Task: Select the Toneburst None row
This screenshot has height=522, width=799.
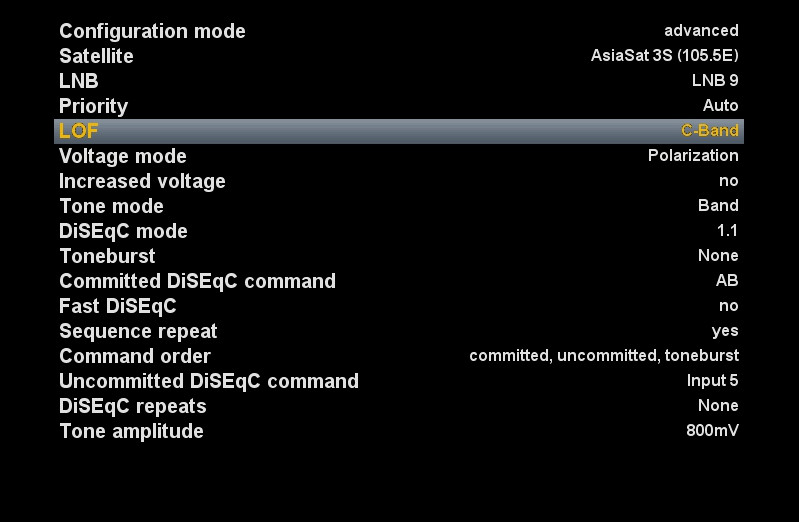Action: coord(399,256)
